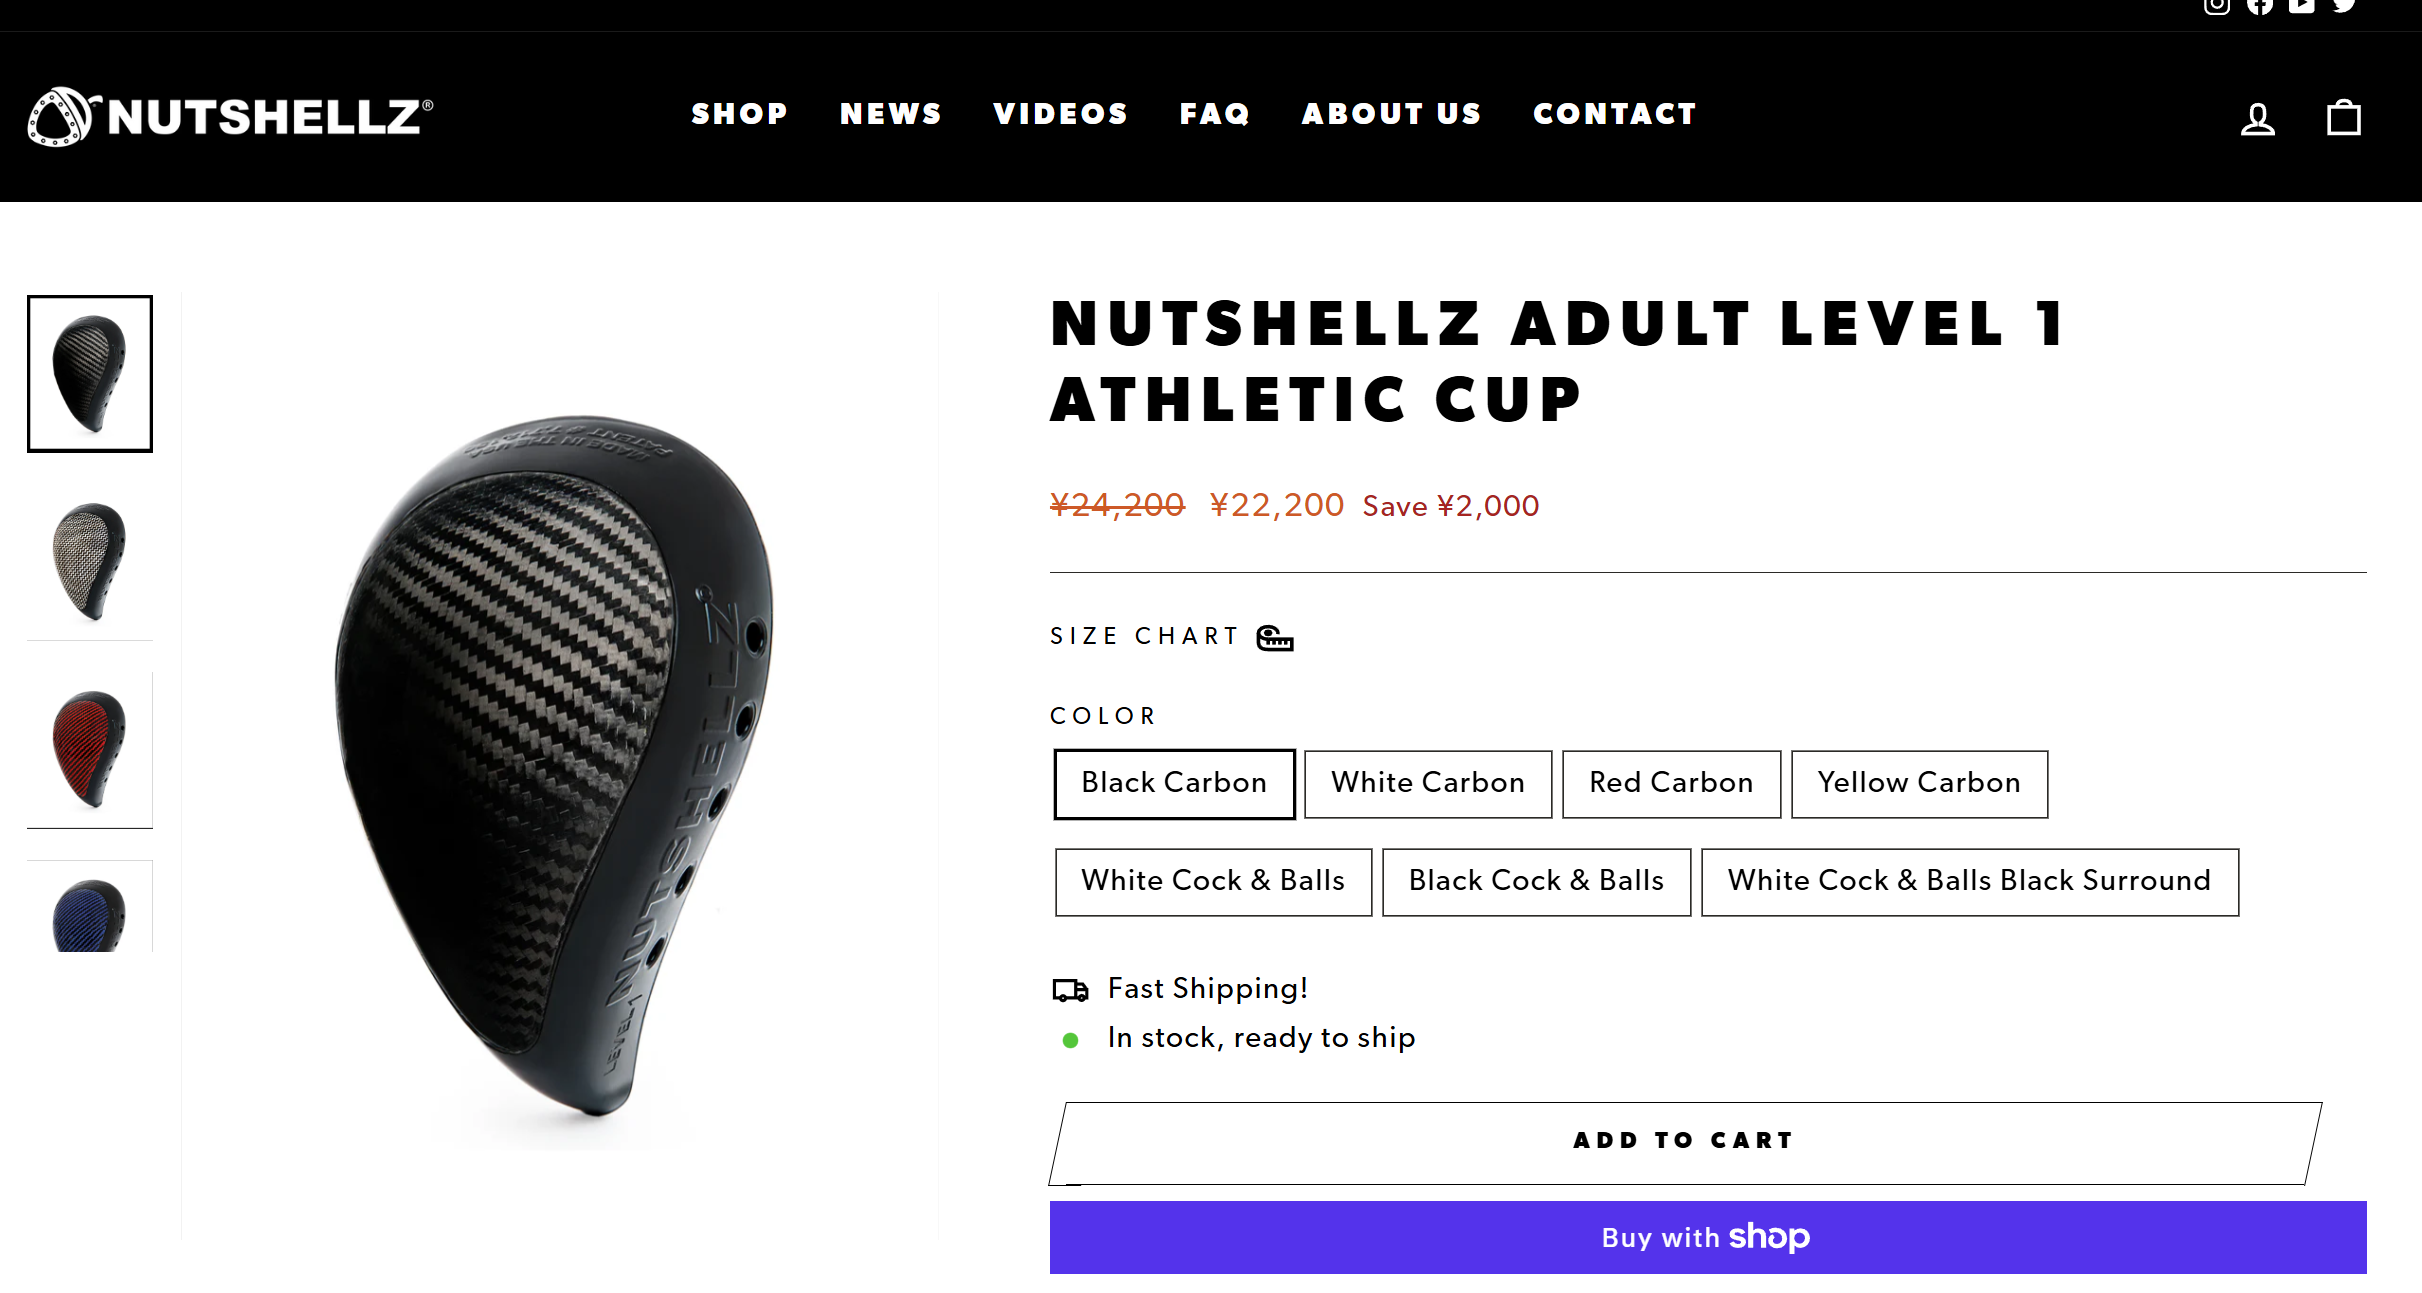Open the SHOP menu item
Image resolution: width=2422 pixels, height=1293 pixels.
tap(739, 114)
